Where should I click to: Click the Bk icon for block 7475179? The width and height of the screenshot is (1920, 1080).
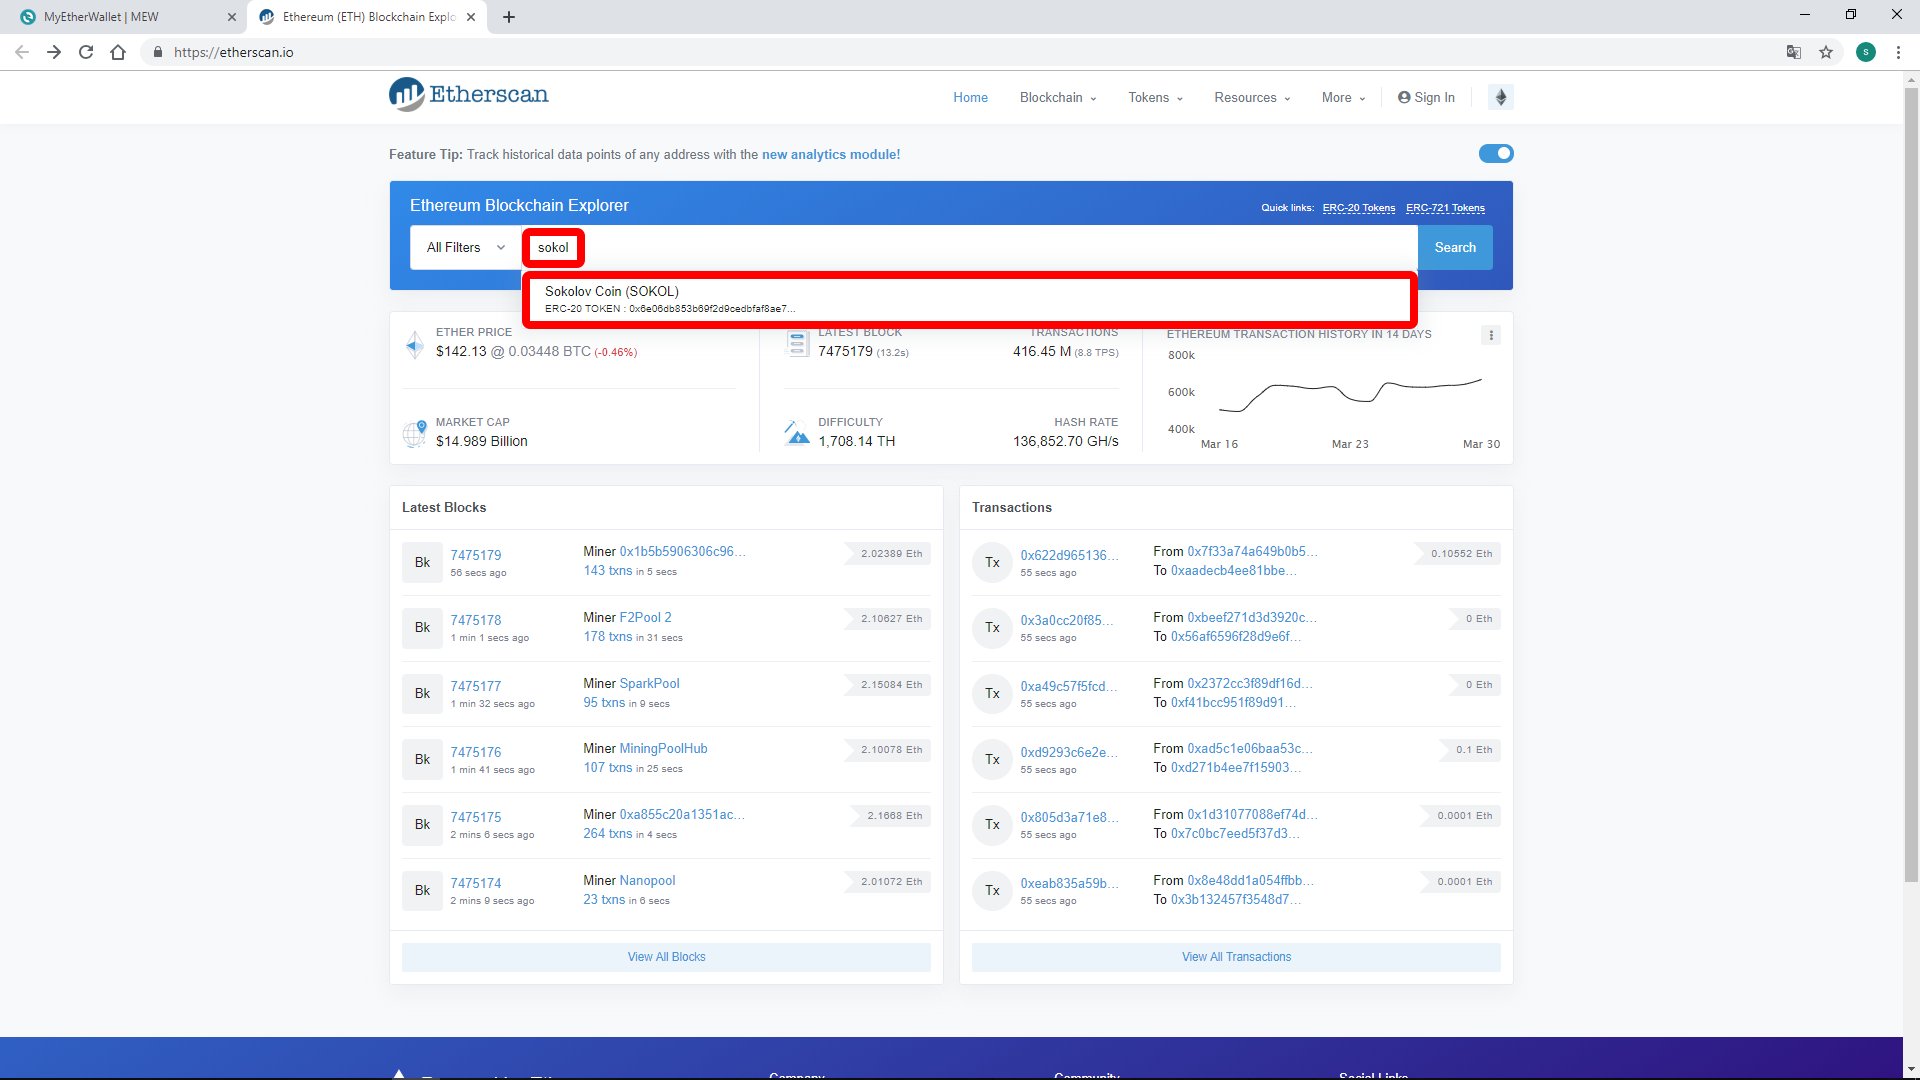pyautogui.click(x=422, y=563)
